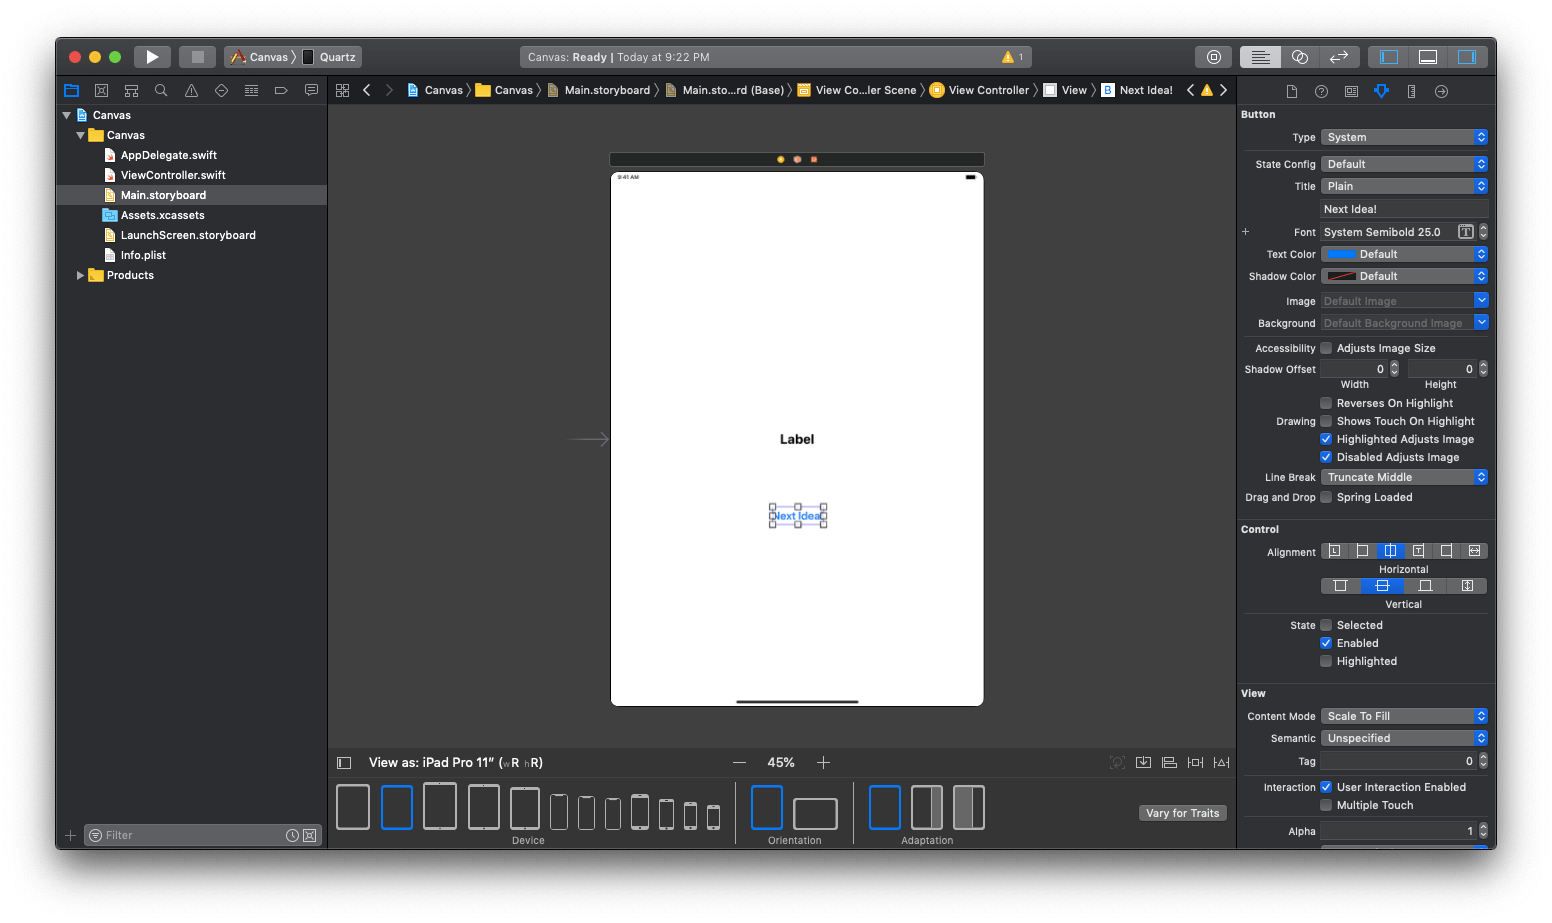Toggle the document outline panel
Screen dimensions: 1552x923
pos(344,763)
